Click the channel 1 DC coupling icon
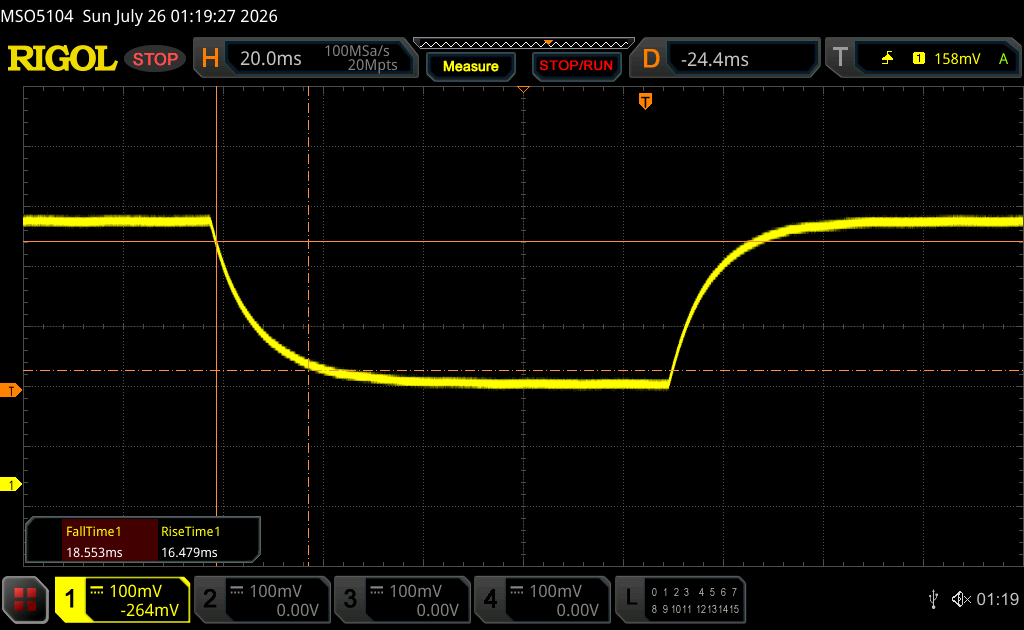Screen dimensions: 1024x630 [x=97, y=591]
